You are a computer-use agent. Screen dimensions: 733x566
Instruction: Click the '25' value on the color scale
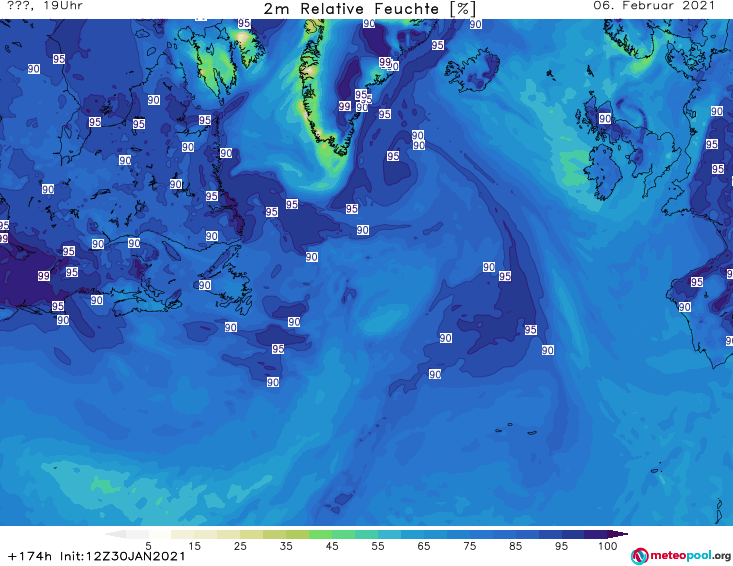240,546
